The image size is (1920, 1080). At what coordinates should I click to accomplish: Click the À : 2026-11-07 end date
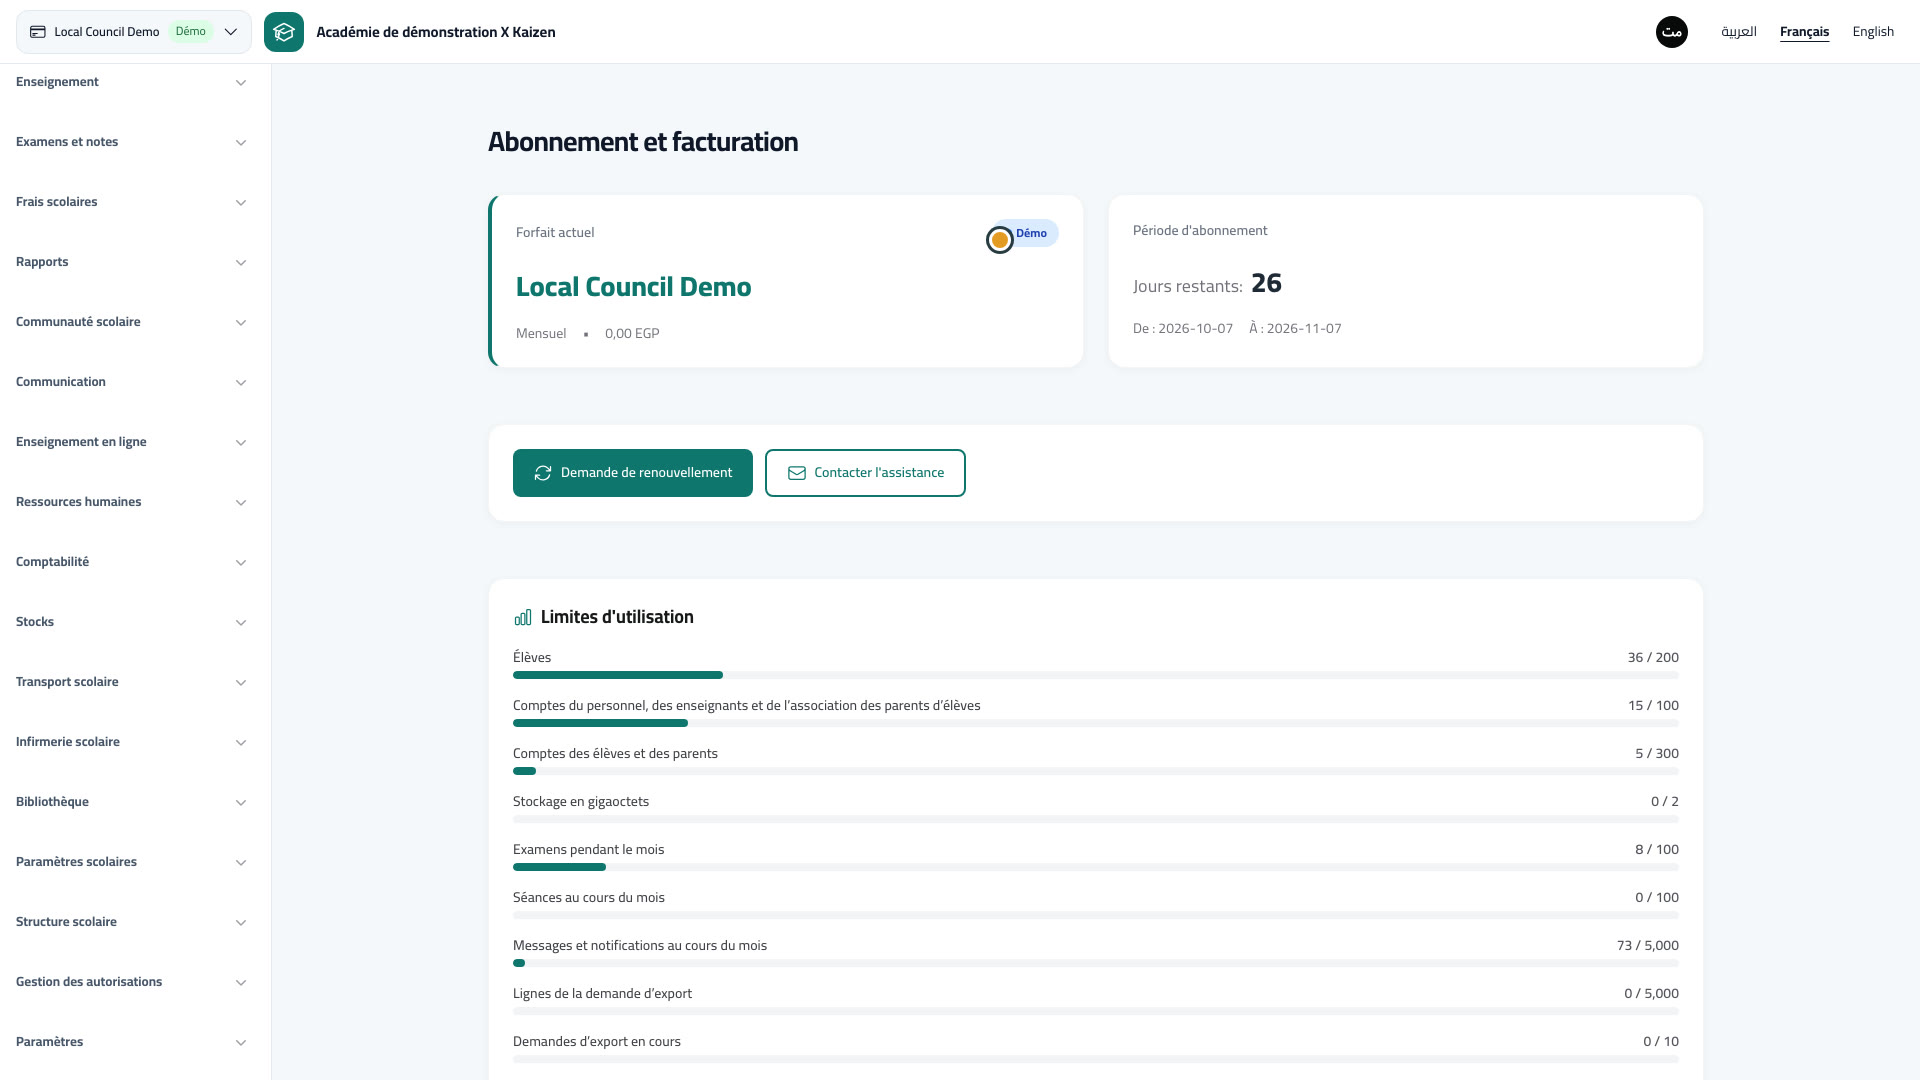[x=1295, y=329]
